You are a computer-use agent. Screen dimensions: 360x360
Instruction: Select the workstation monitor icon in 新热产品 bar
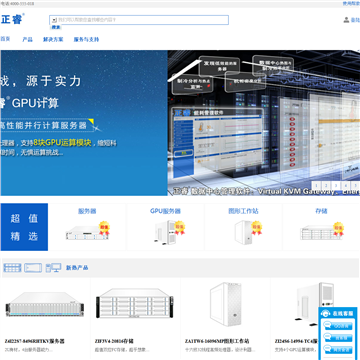pos(53,268)
